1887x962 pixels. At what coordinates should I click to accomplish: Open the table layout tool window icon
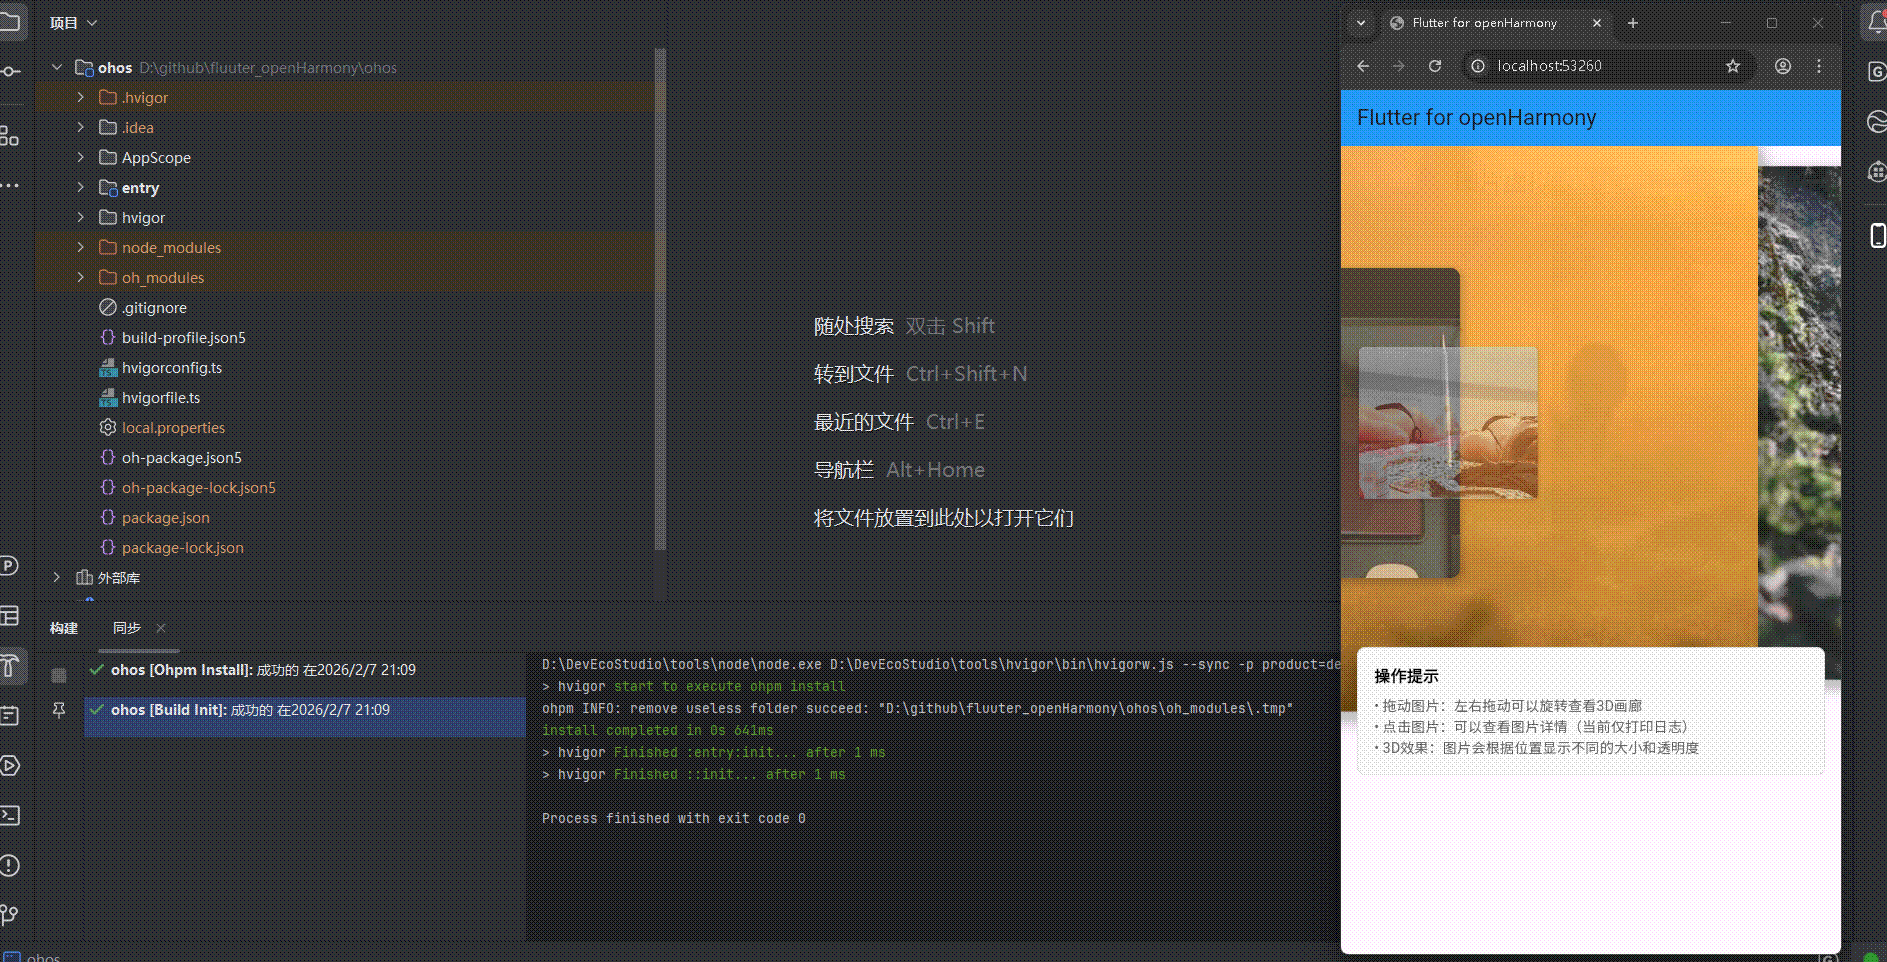[x=9, y=616]
